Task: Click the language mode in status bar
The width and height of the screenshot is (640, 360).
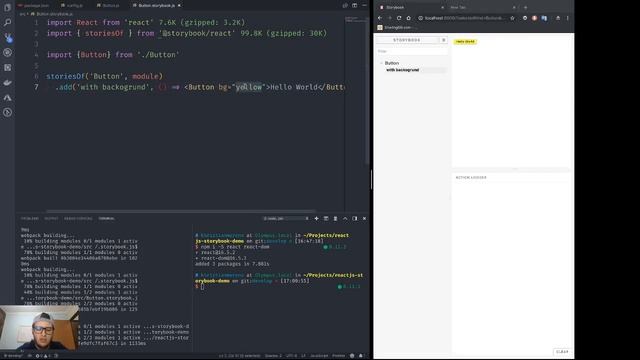Action: pyautogui.click(x=319, y=356)
